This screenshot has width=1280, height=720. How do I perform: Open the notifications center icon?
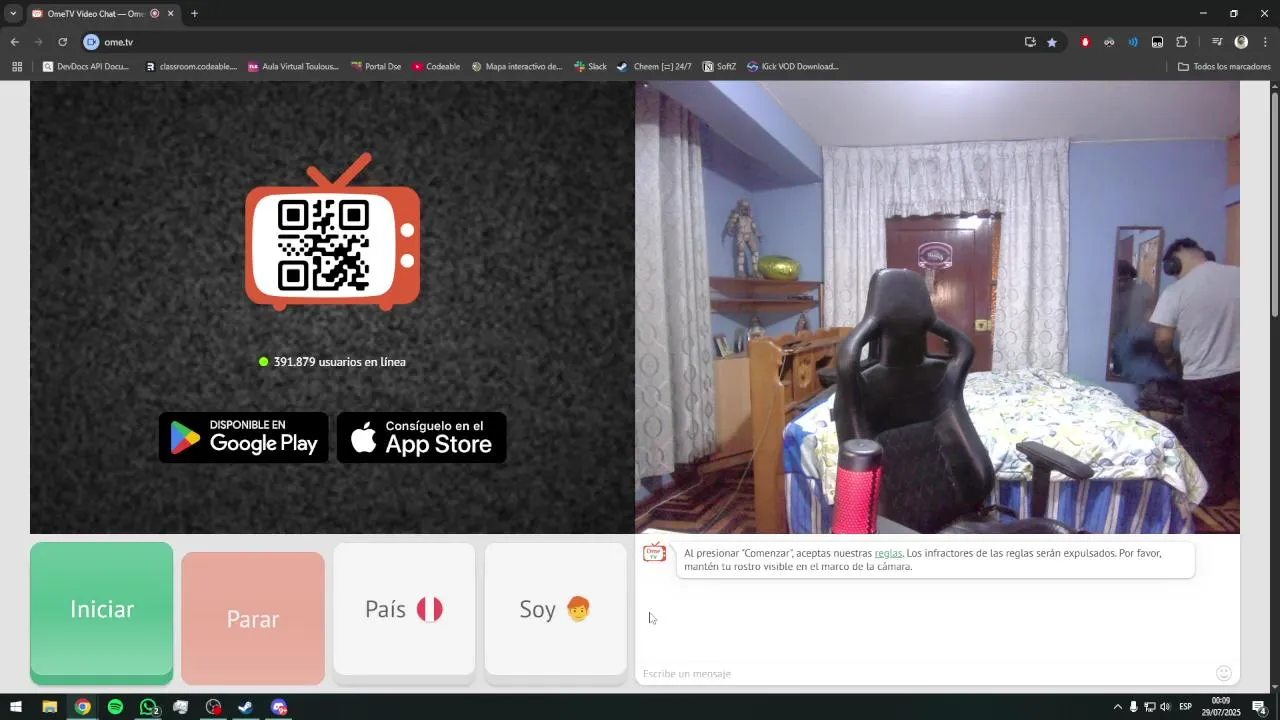click(x=1259, y=707)
